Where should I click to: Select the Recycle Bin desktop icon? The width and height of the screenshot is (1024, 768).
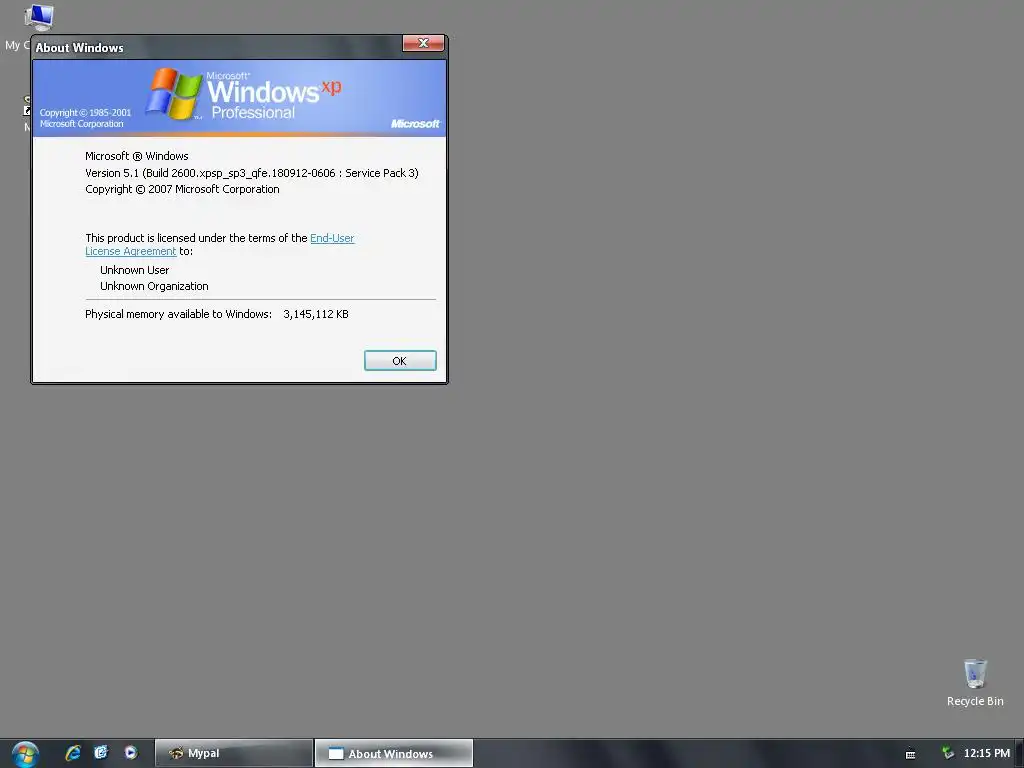coord(975,682)
